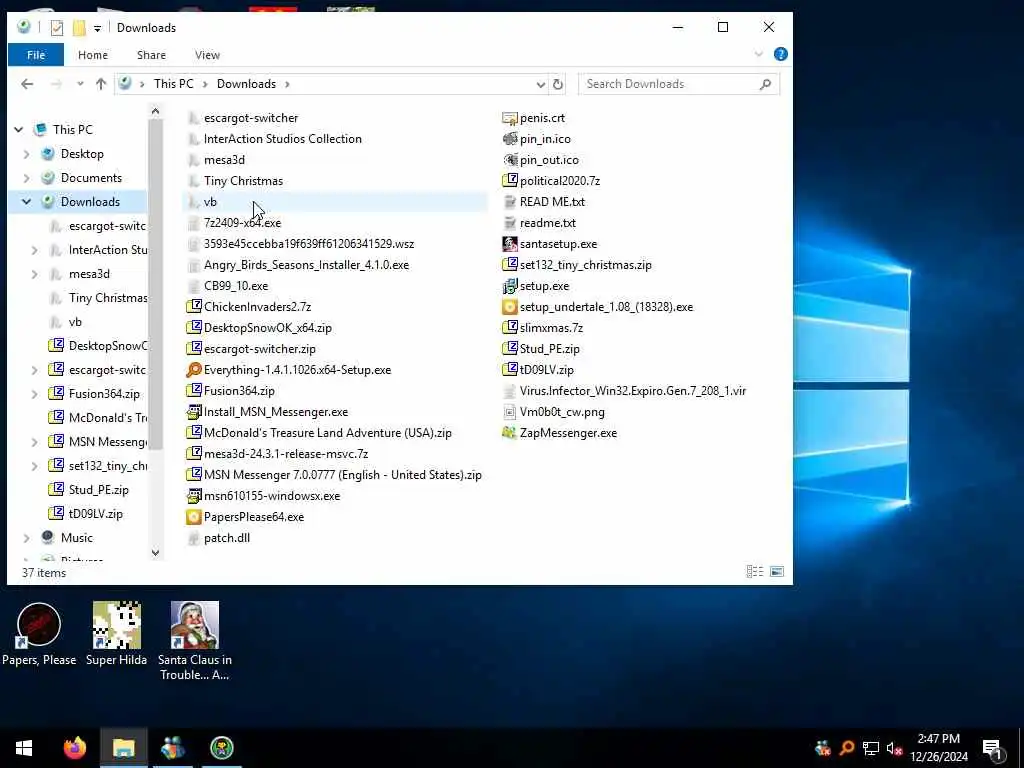Image resolution: width=1024 pixels, height=768 pixels.
Task: Open the recent locations dropdown arrow
Action: tap(80, 84)
